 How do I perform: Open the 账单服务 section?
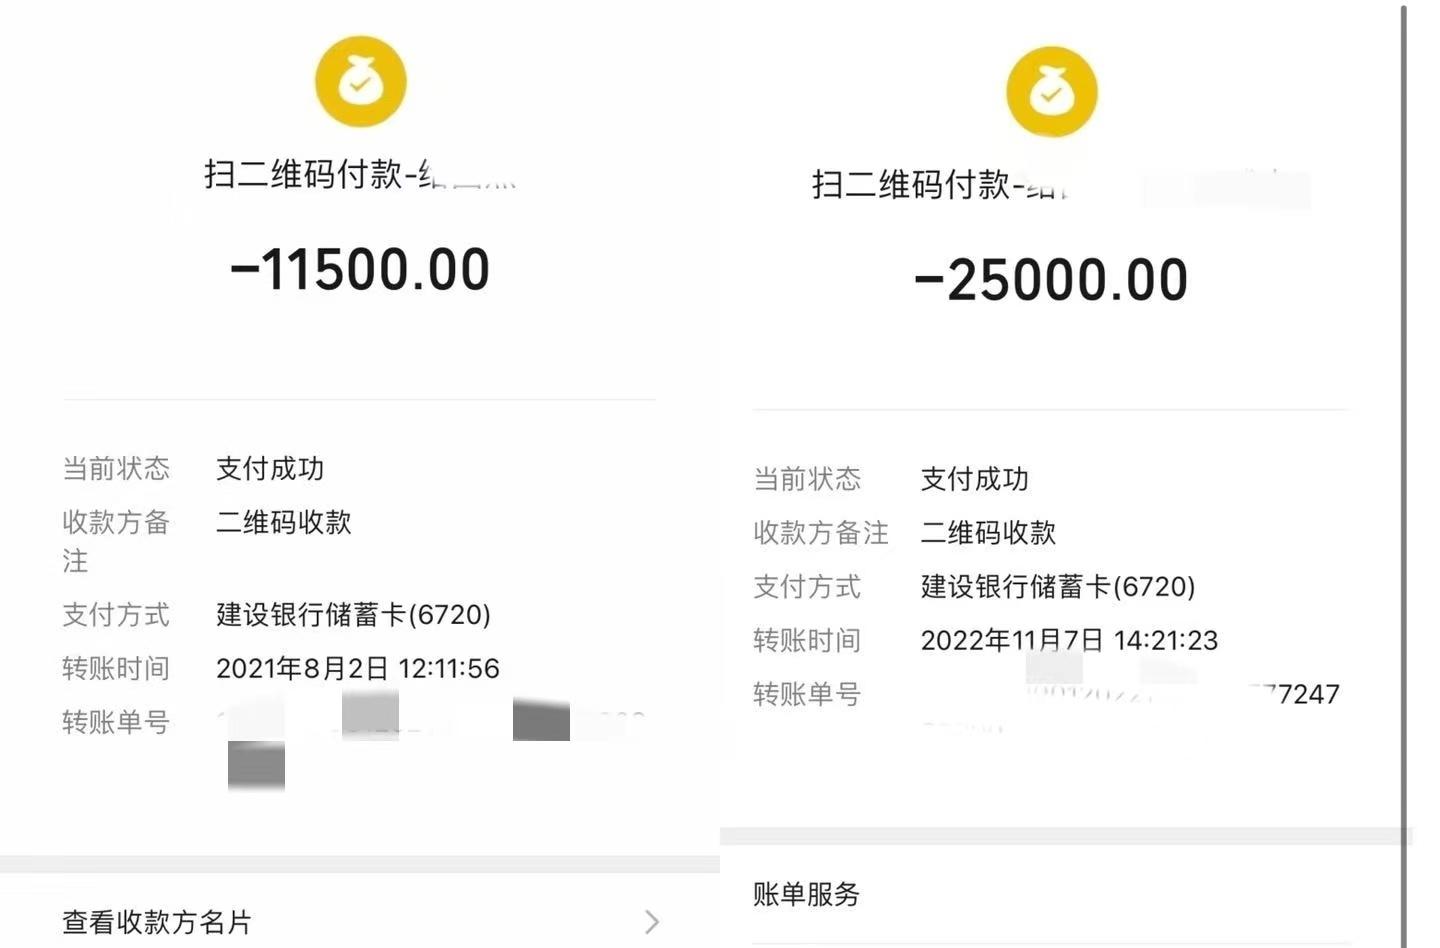[806, 894]
